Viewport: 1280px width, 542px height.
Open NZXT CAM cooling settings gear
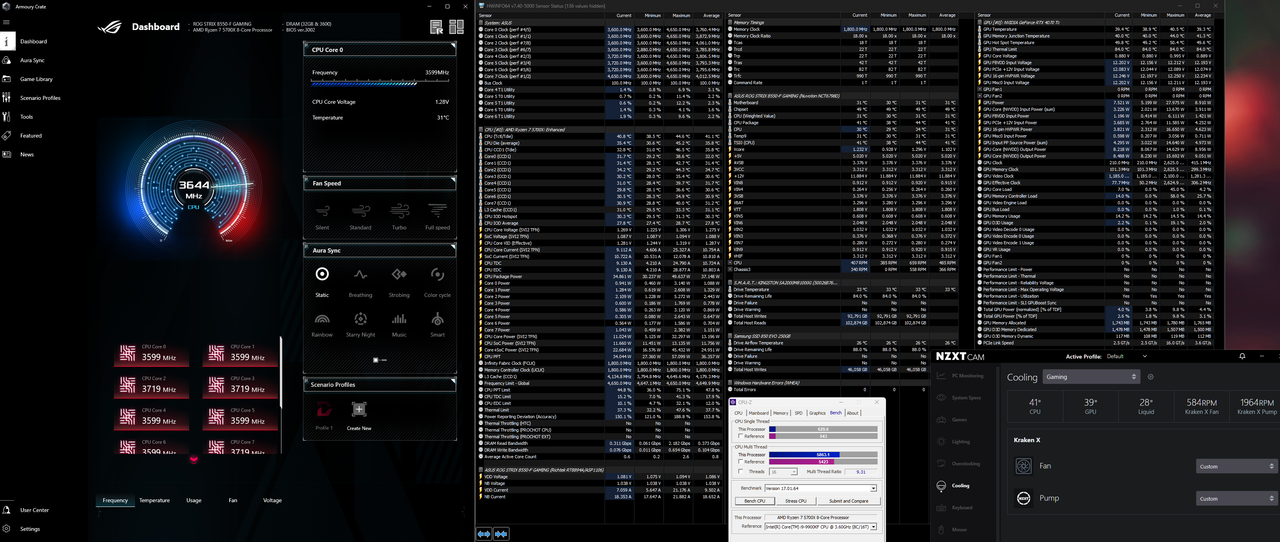1151,377
